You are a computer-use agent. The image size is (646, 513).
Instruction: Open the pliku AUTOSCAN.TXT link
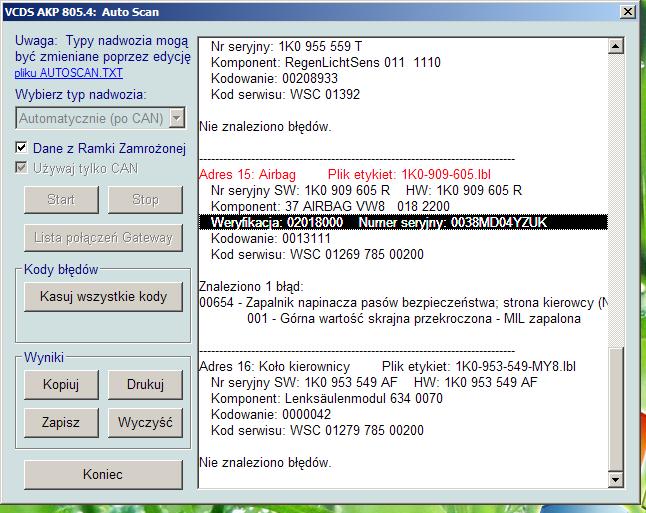[68, 73]
